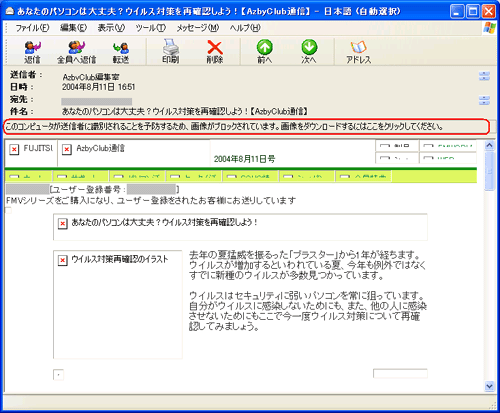Go to next message with 次へ
500x413 pixels.
[309, 52]
